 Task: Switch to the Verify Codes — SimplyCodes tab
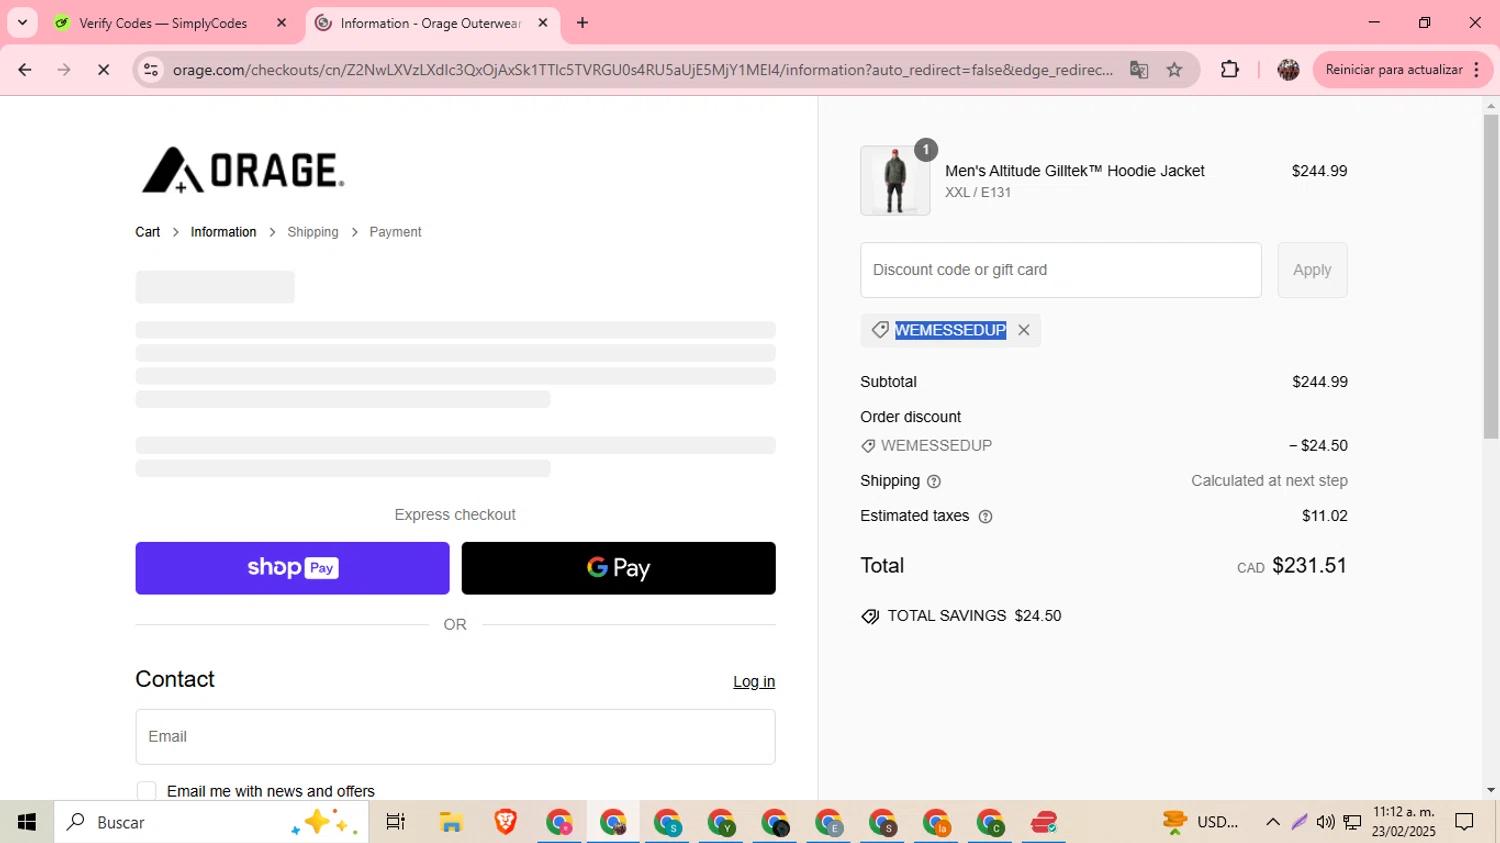pos(163,23)
